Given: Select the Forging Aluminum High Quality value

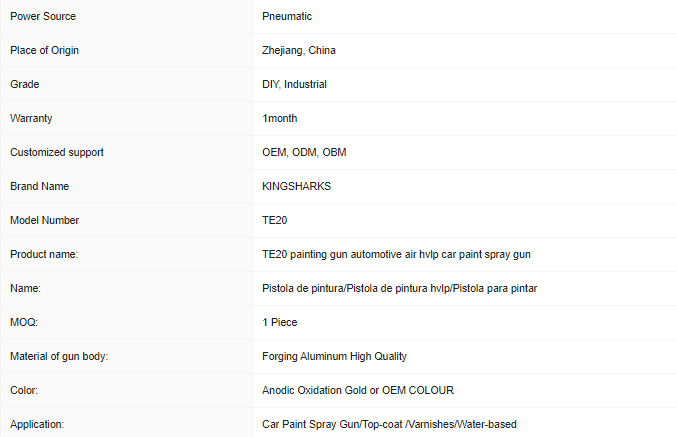Looking at the screenshot, I should tap(334, 356).
